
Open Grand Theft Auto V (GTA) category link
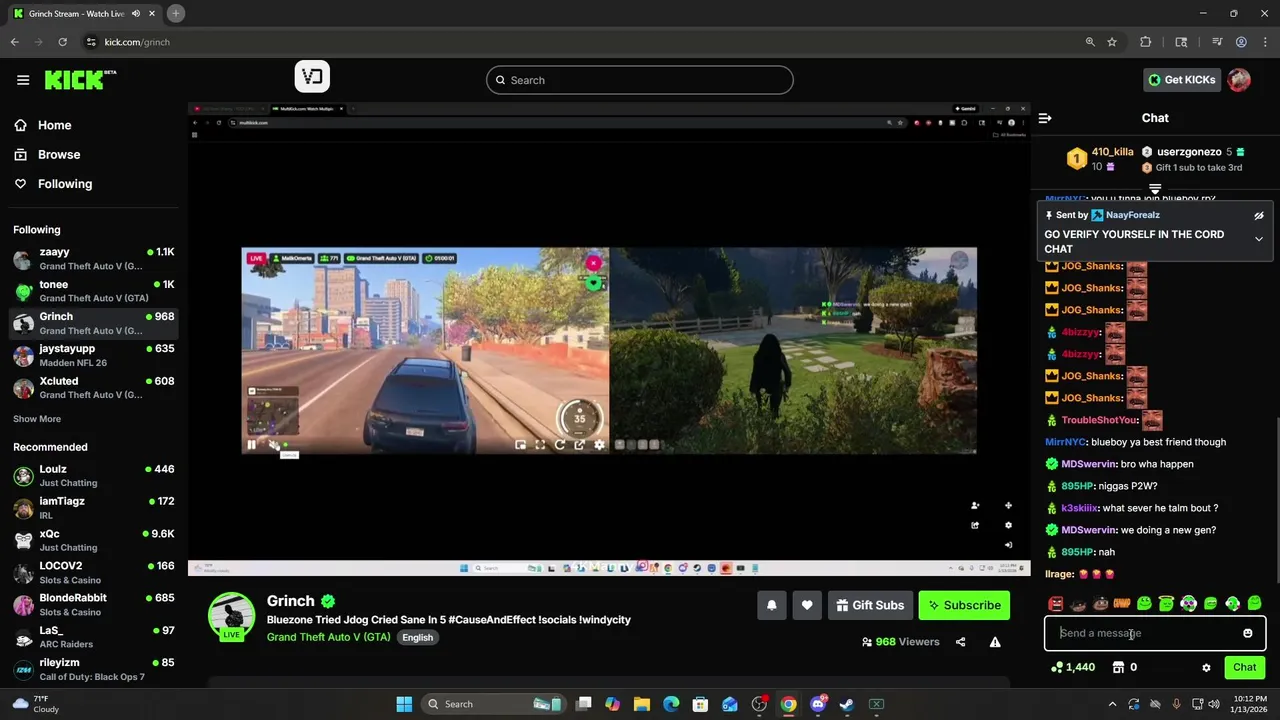point(329,637)
